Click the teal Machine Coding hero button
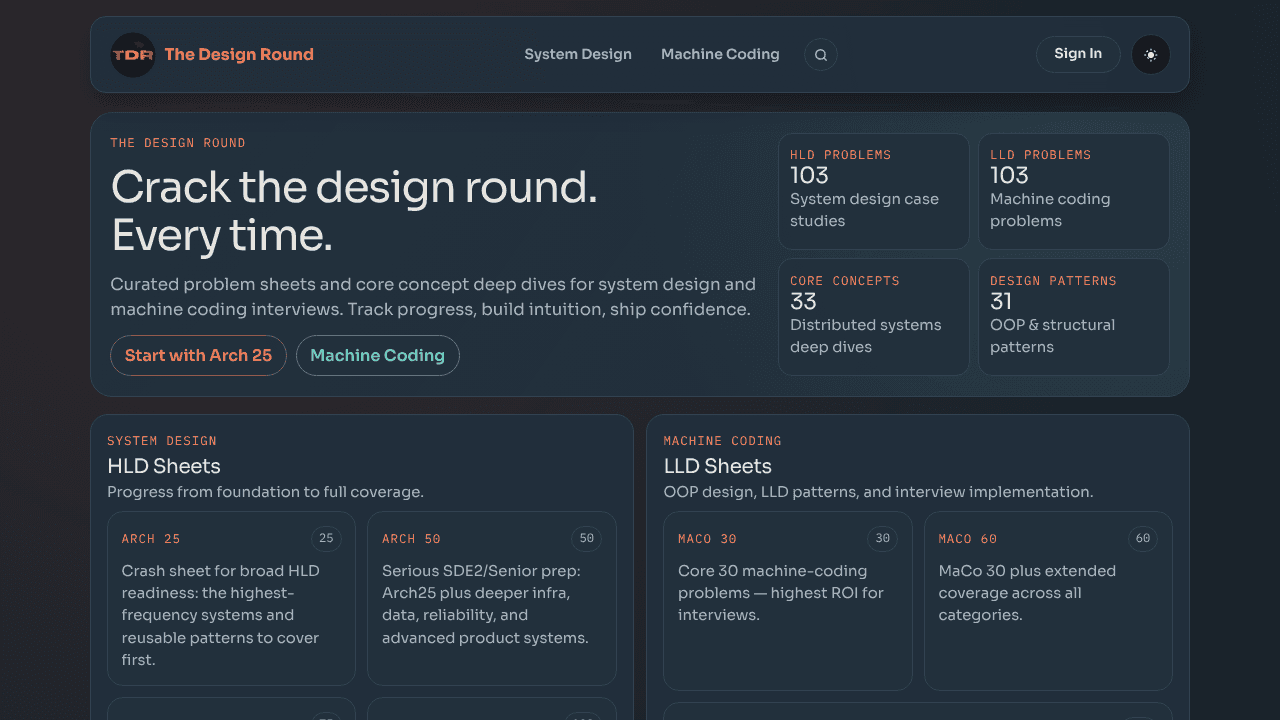The height and width of the screenshot is (720, 1280). tap(377, 356)
